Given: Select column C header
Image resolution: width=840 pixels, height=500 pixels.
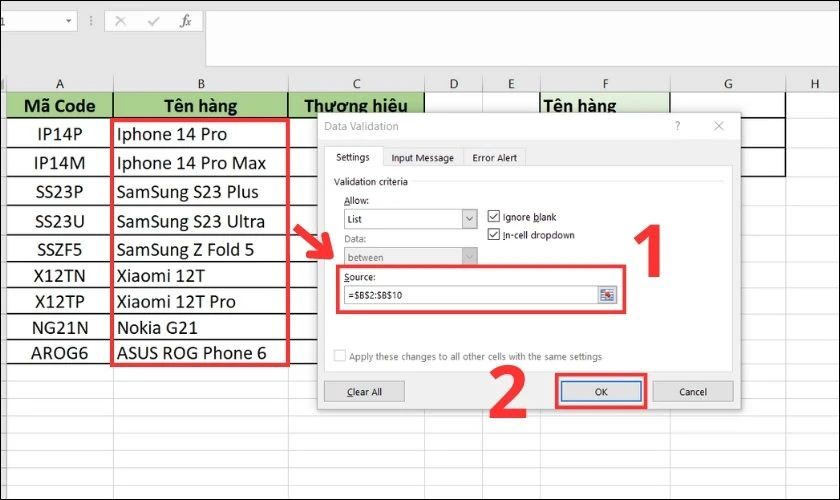Looking at the screenshot, I should (356, 84).
